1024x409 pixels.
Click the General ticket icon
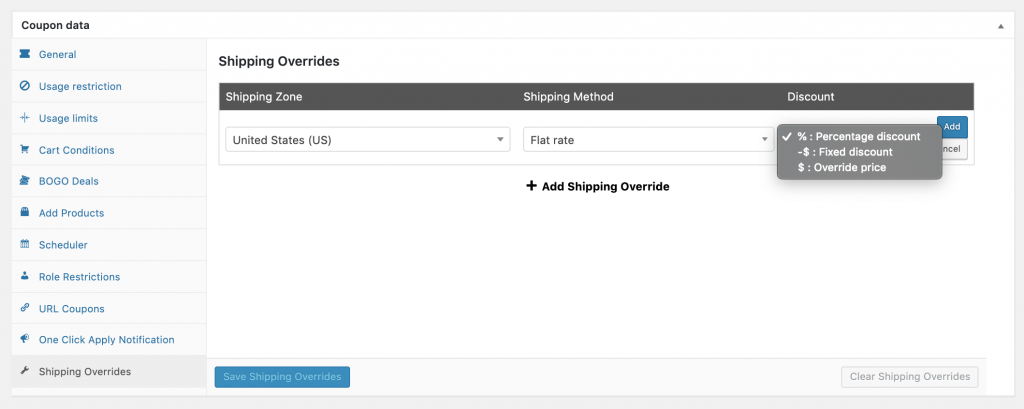pos(24,55)
